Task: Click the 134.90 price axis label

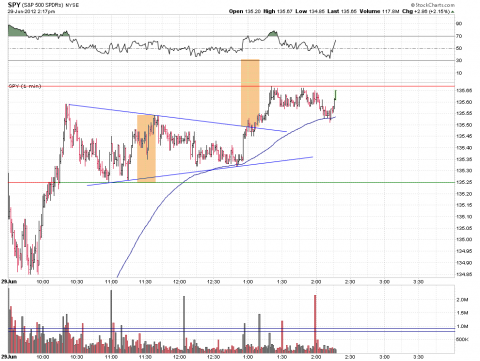Action: [x=464, y=263]
